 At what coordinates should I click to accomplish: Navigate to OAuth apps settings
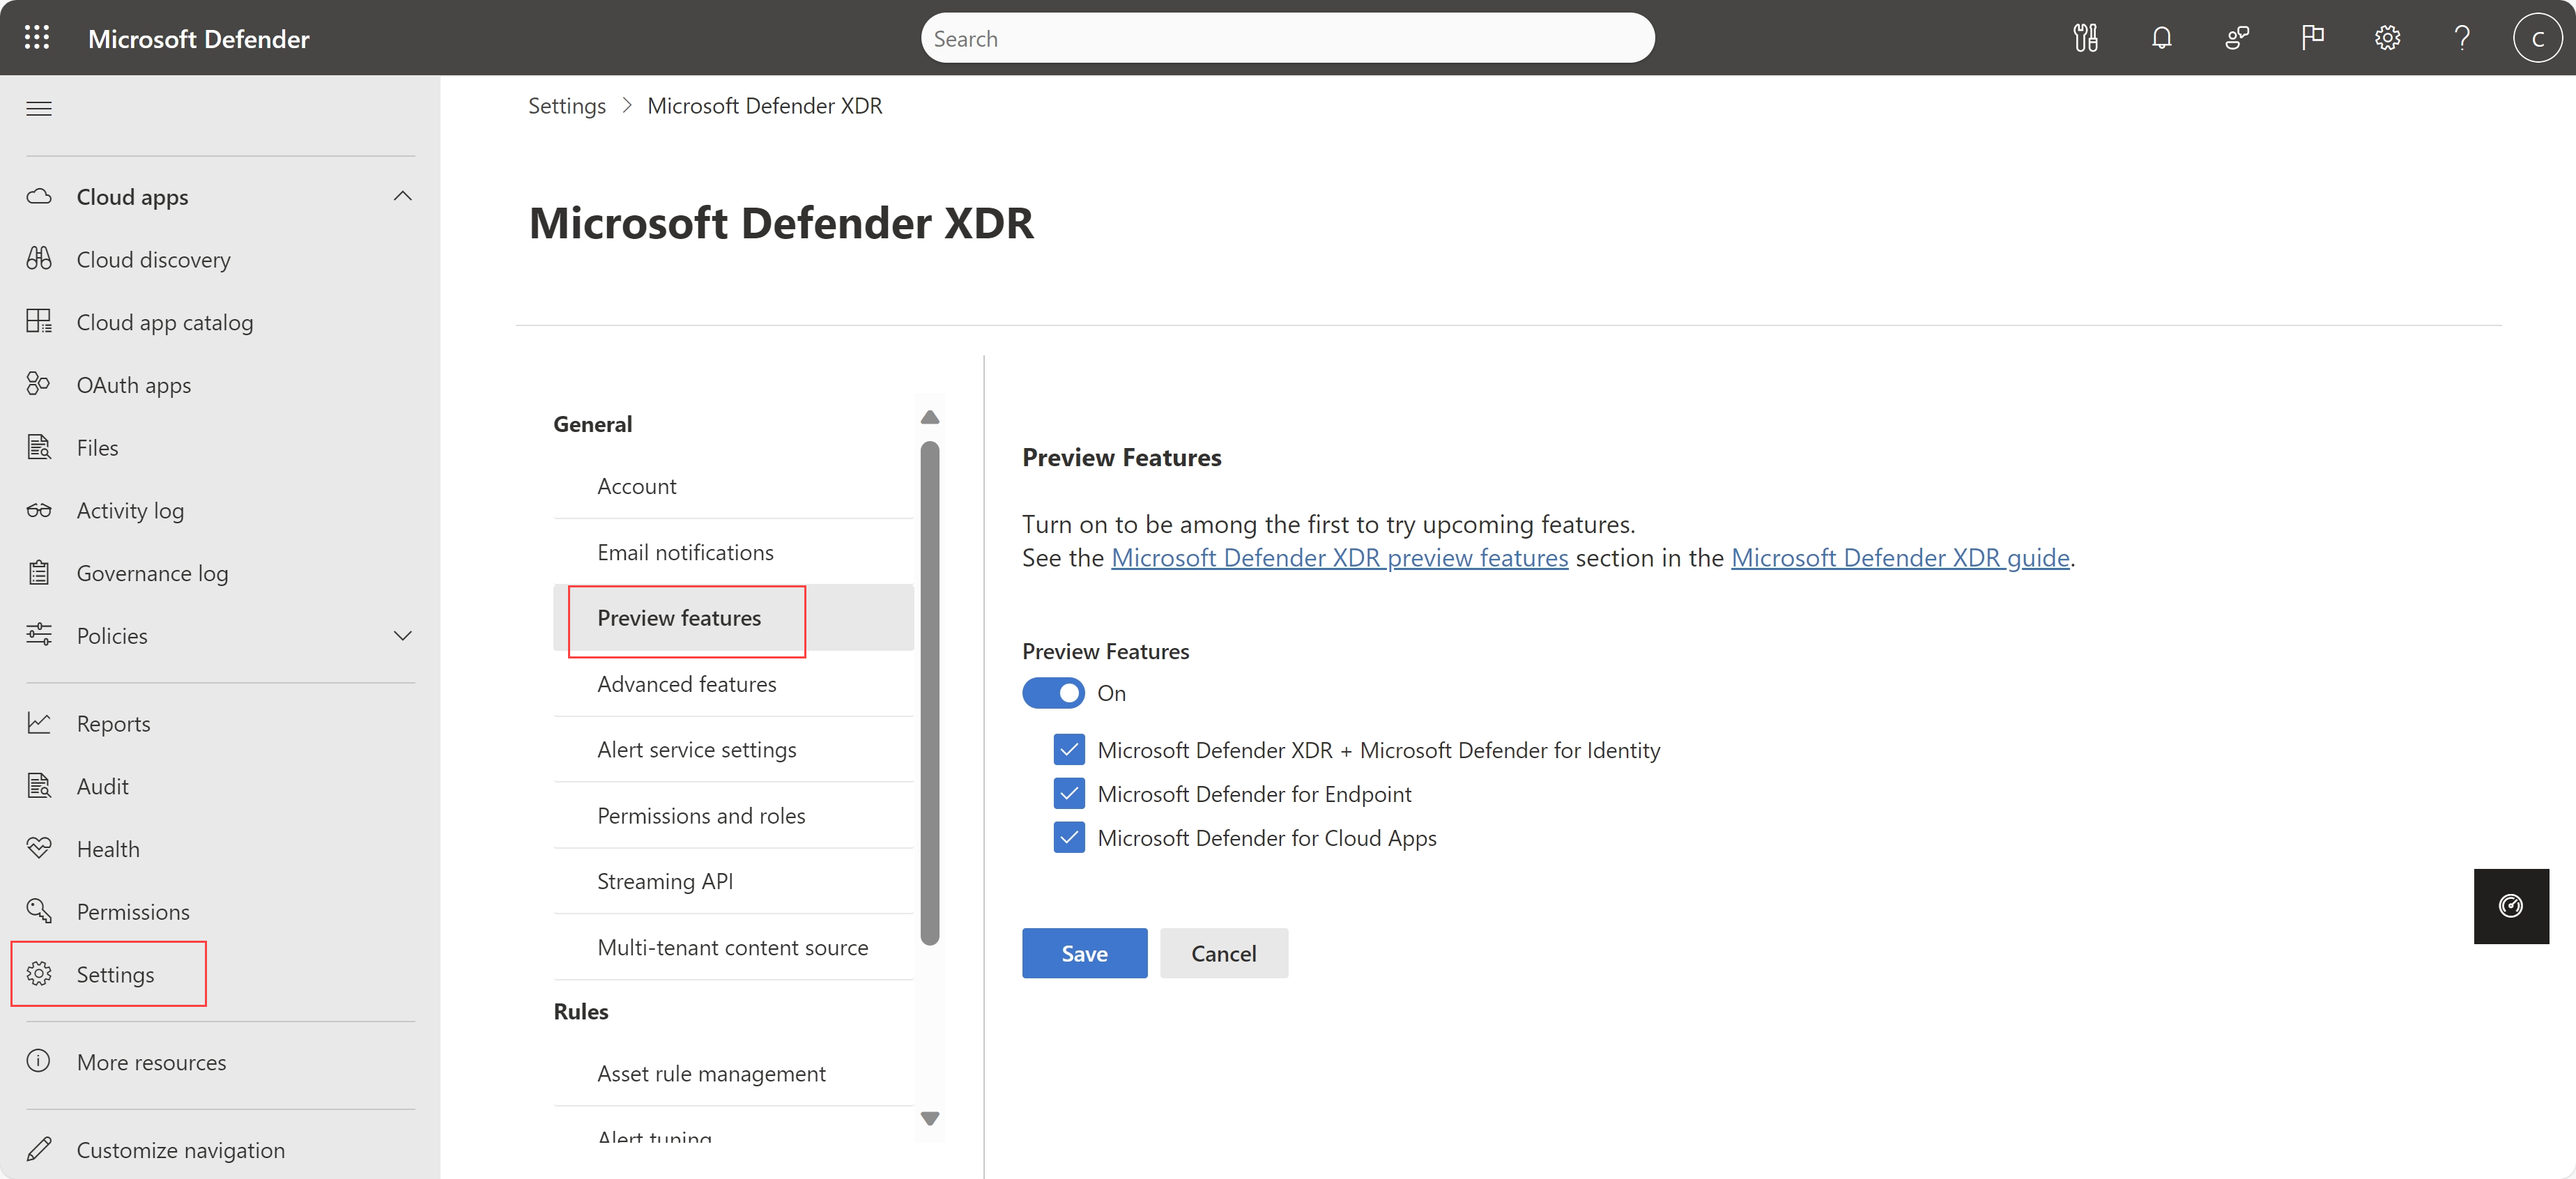[132, 384]
